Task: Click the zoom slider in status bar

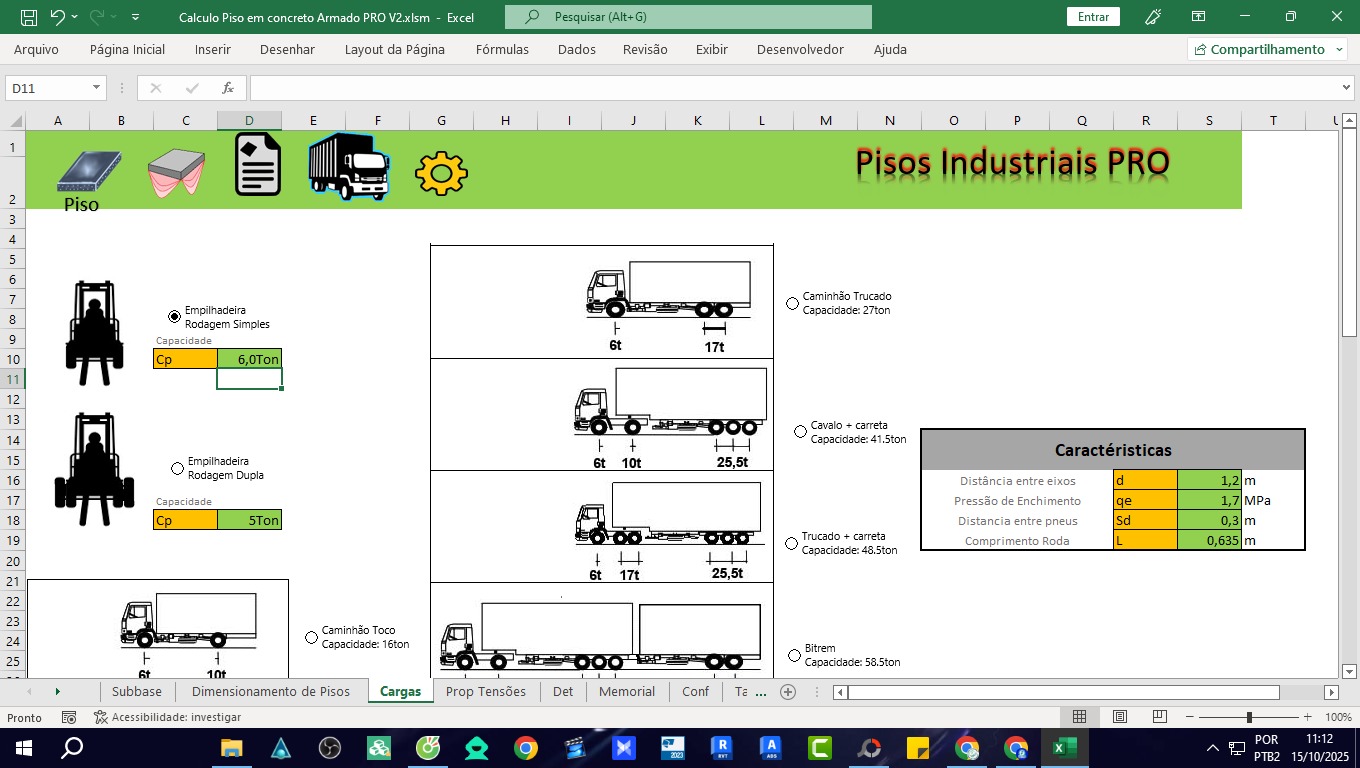Action: coord(1249,717)
